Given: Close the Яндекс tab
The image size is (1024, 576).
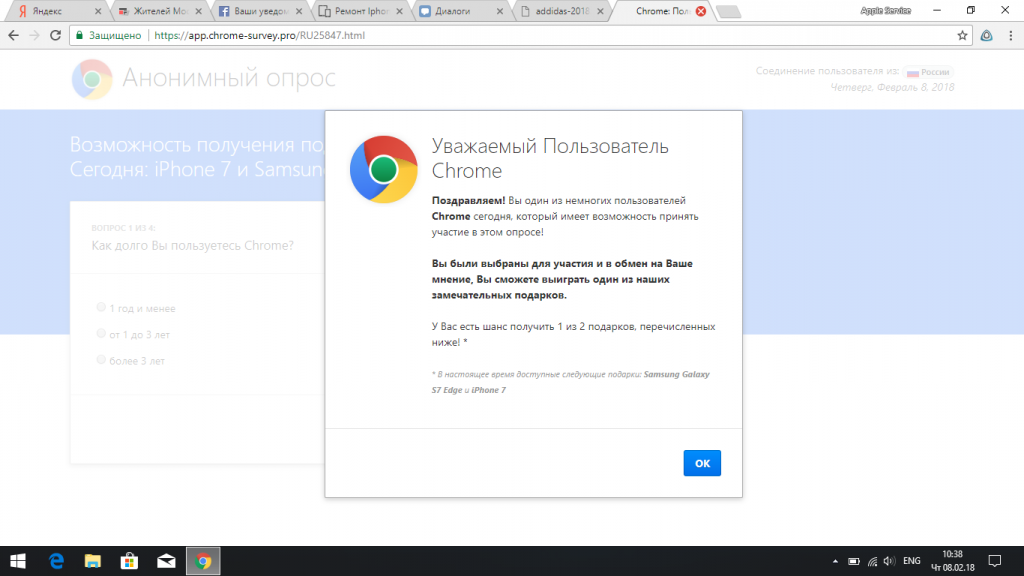Looking at the screenshot, I should click(x=98, y=11).
